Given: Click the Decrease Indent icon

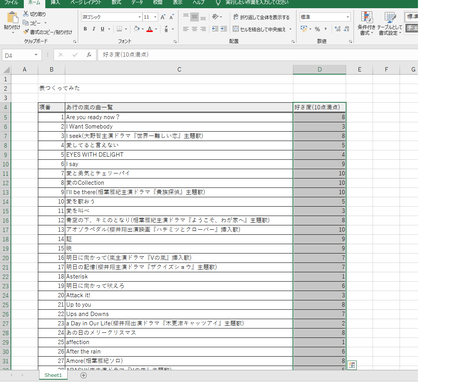Looking at the screenshot, I should (215, 29).
